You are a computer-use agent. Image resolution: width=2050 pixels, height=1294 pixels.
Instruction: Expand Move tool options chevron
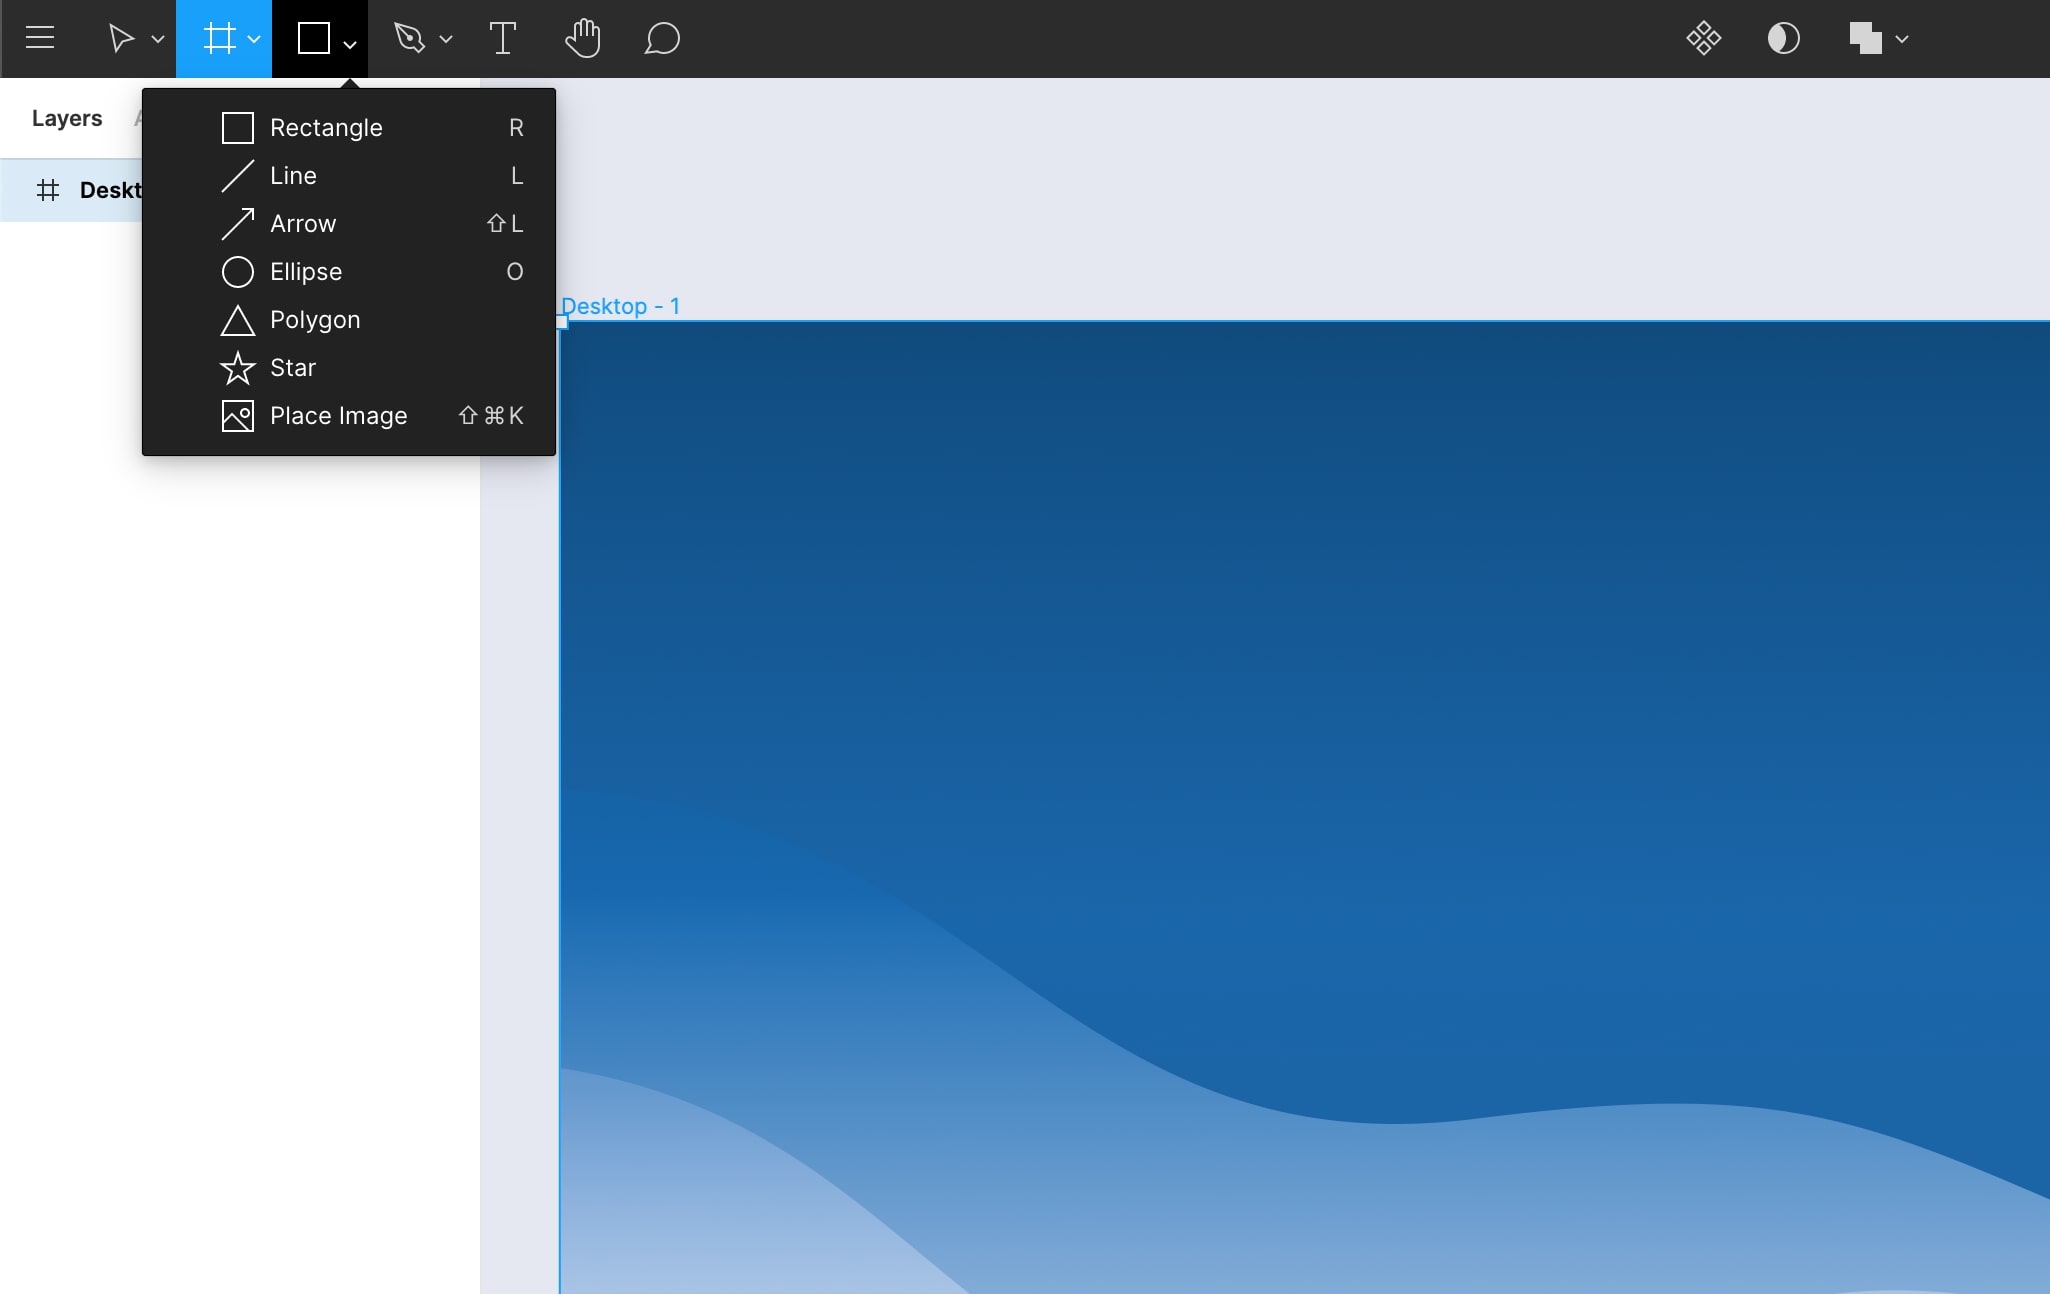coord(158,39)
